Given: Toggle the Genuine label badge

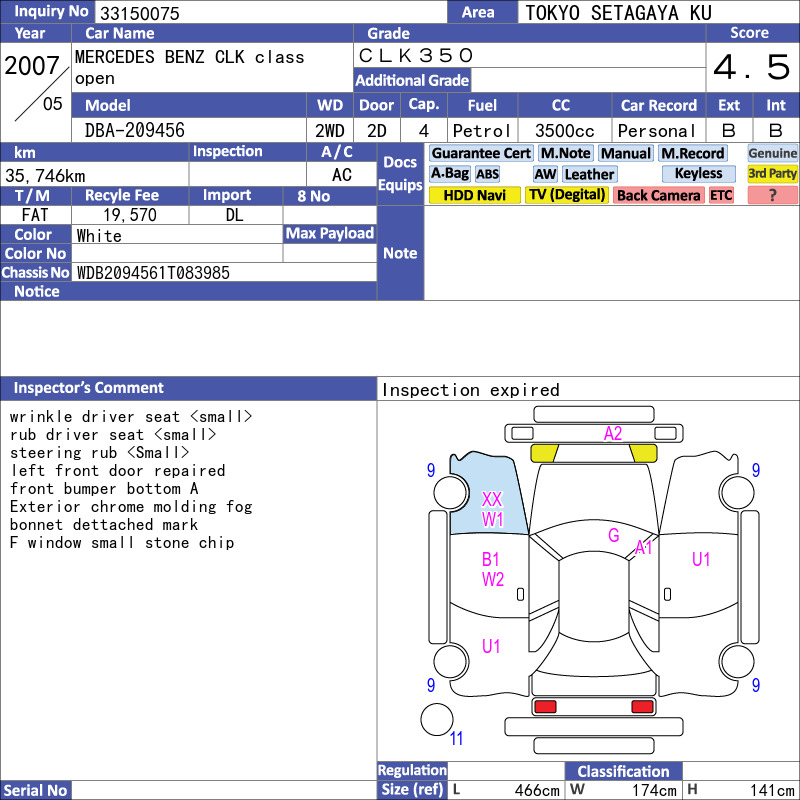Looking at the screenshot, I should (772, 153).
